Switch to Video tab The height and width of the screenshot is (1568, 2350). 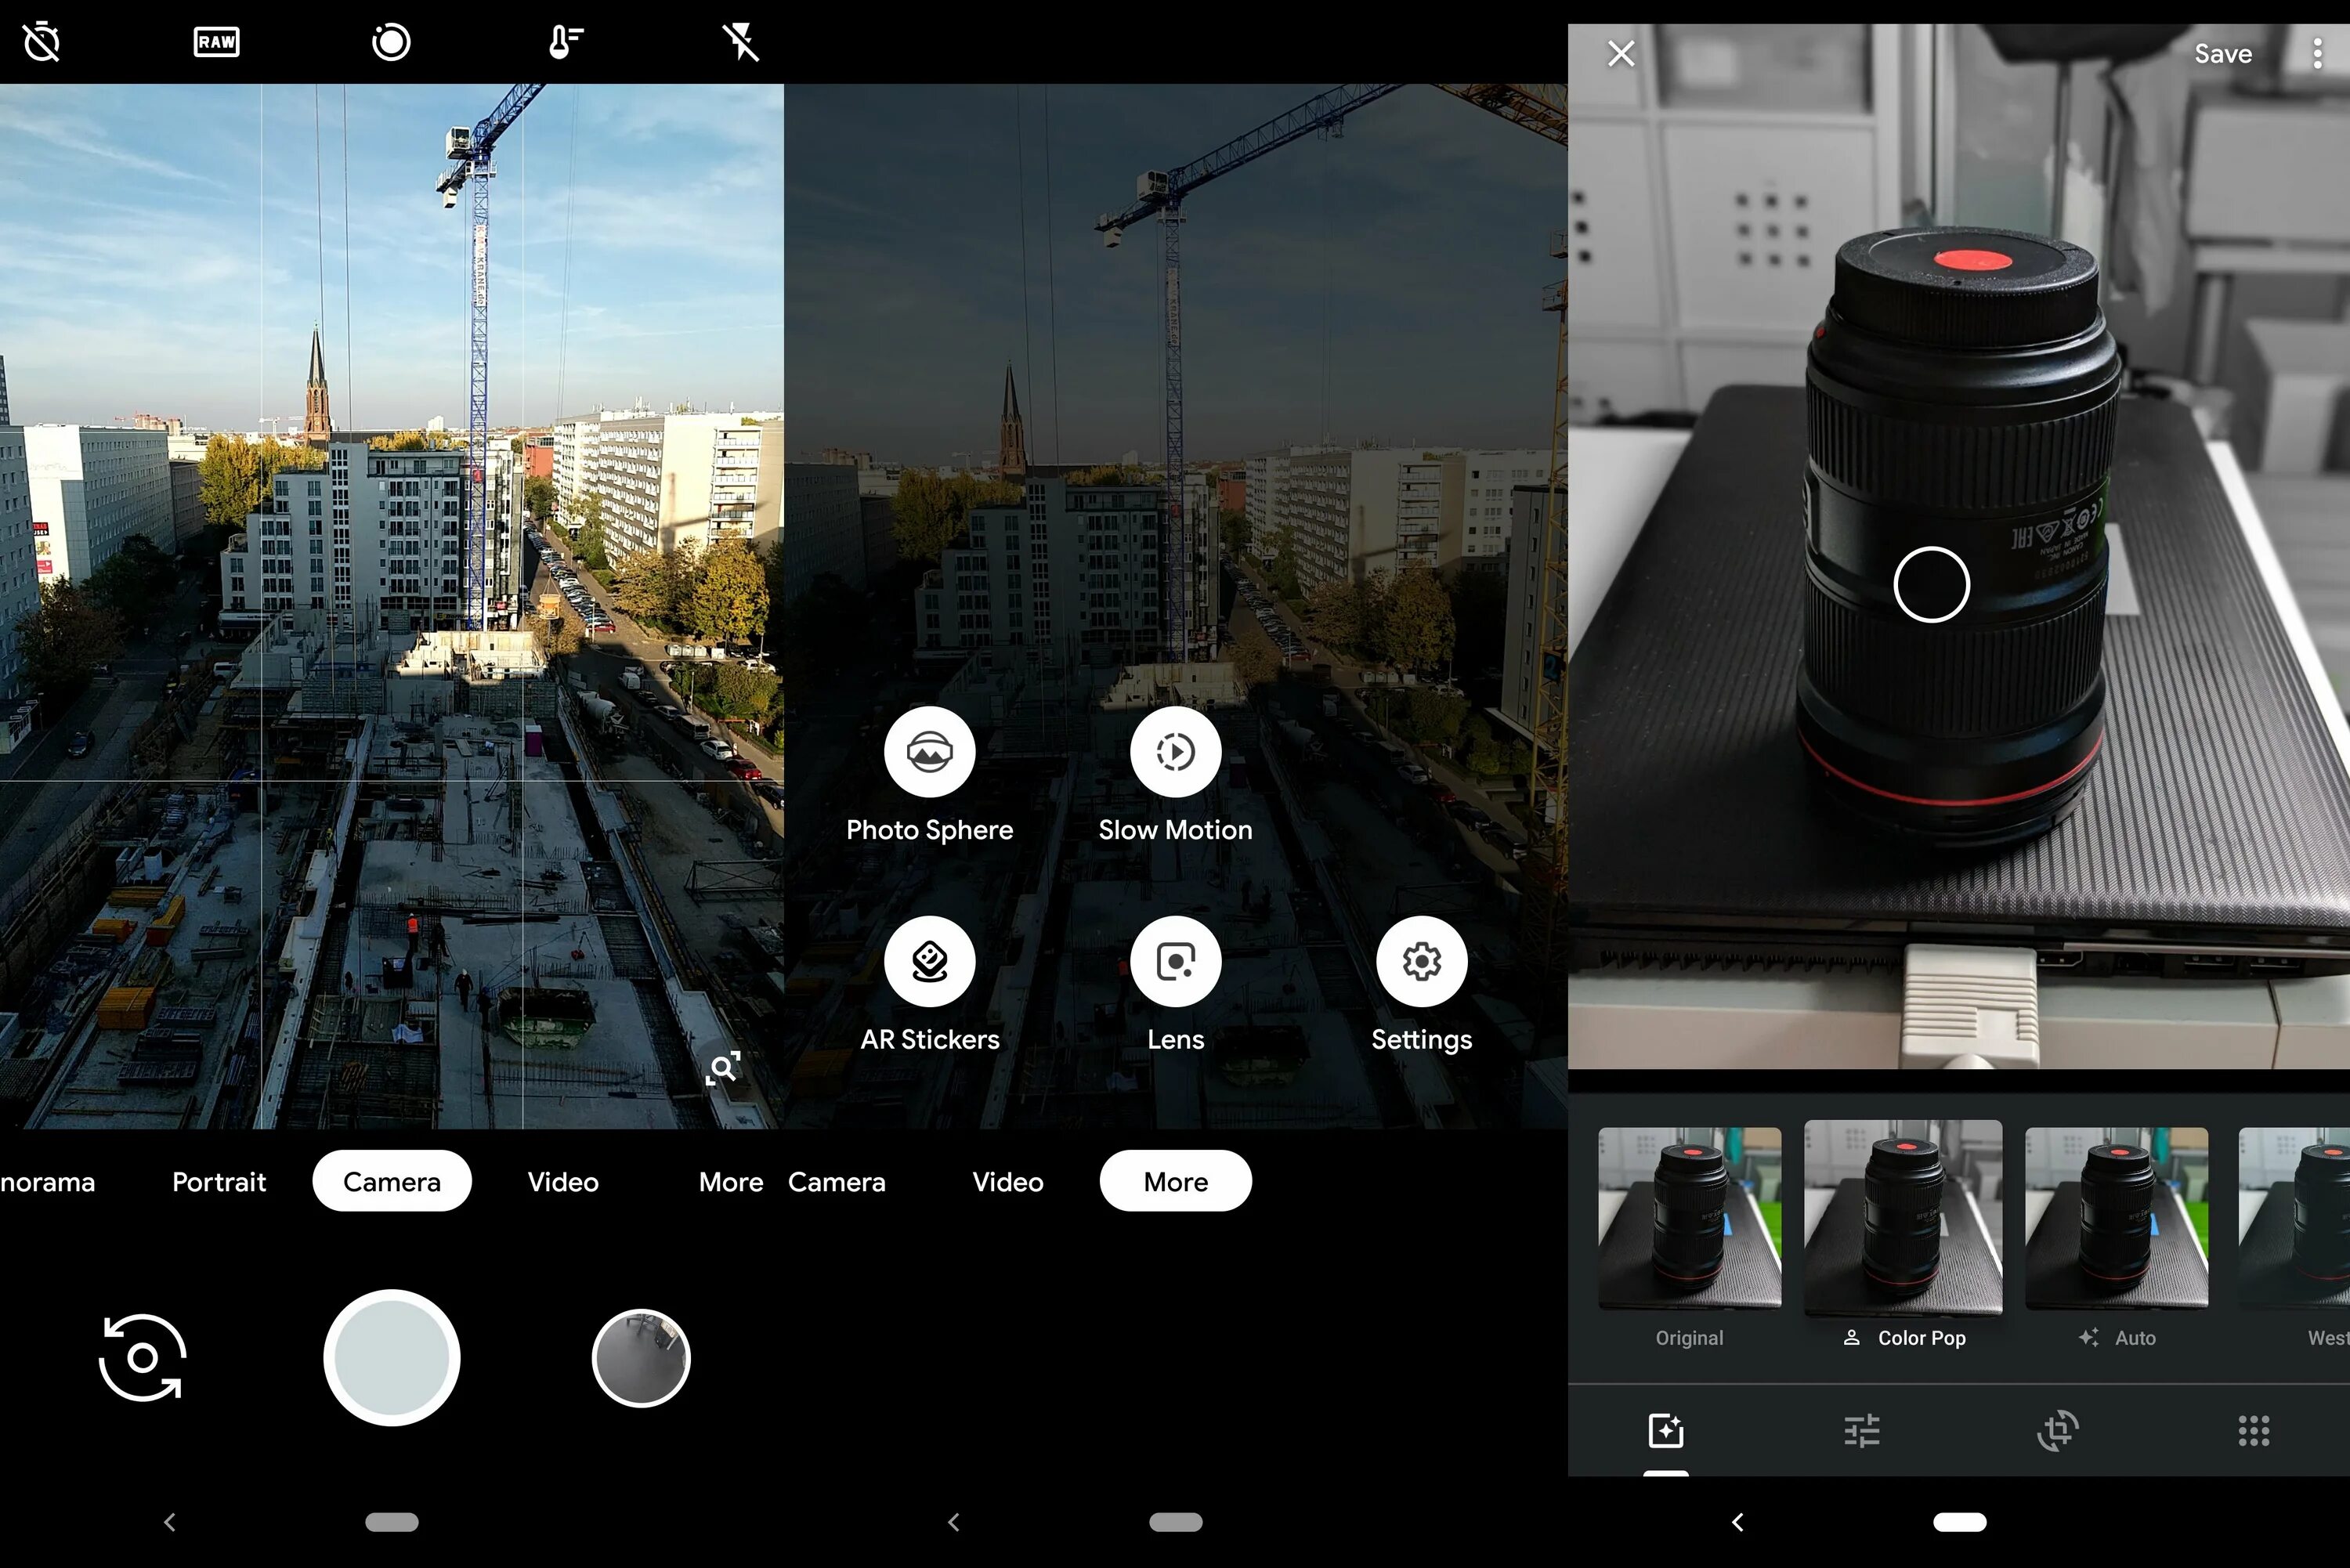point(562,1183)
